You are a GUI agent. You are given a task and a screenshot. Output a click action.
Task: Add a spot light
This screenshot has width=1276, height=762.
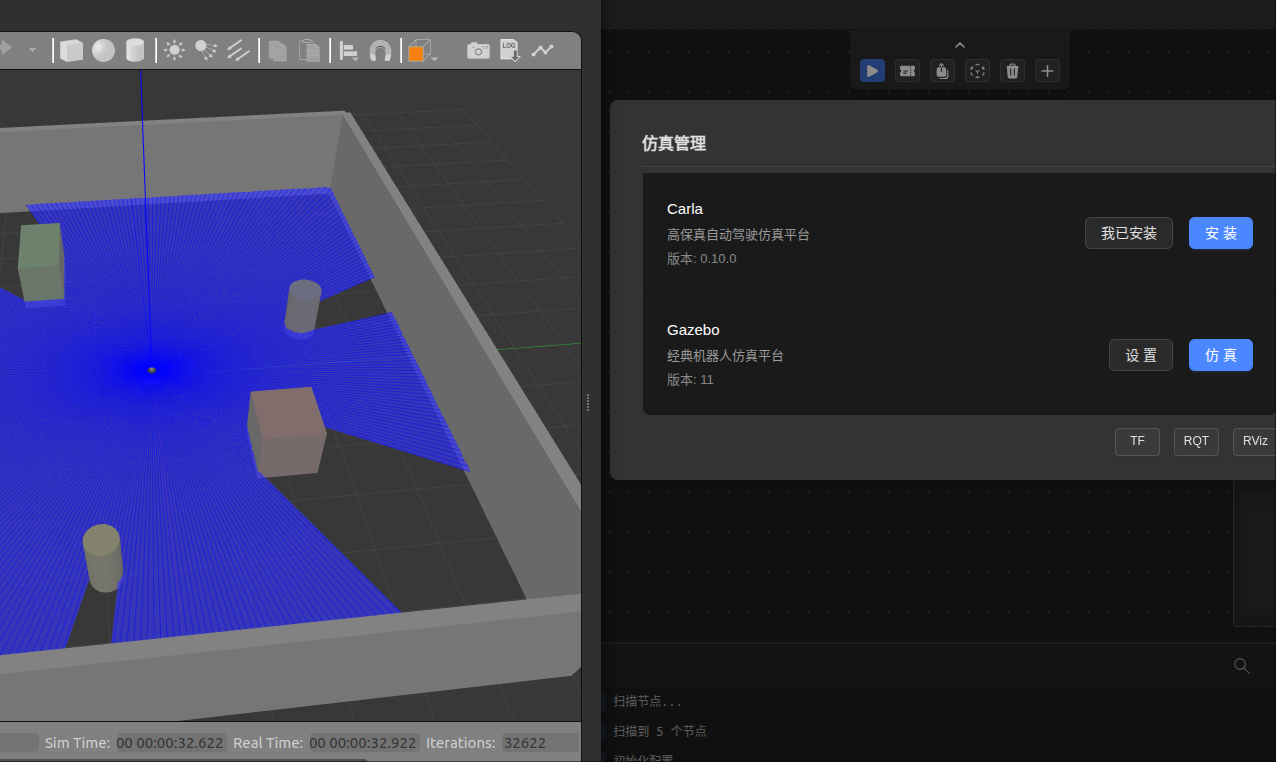coord(206,50)
